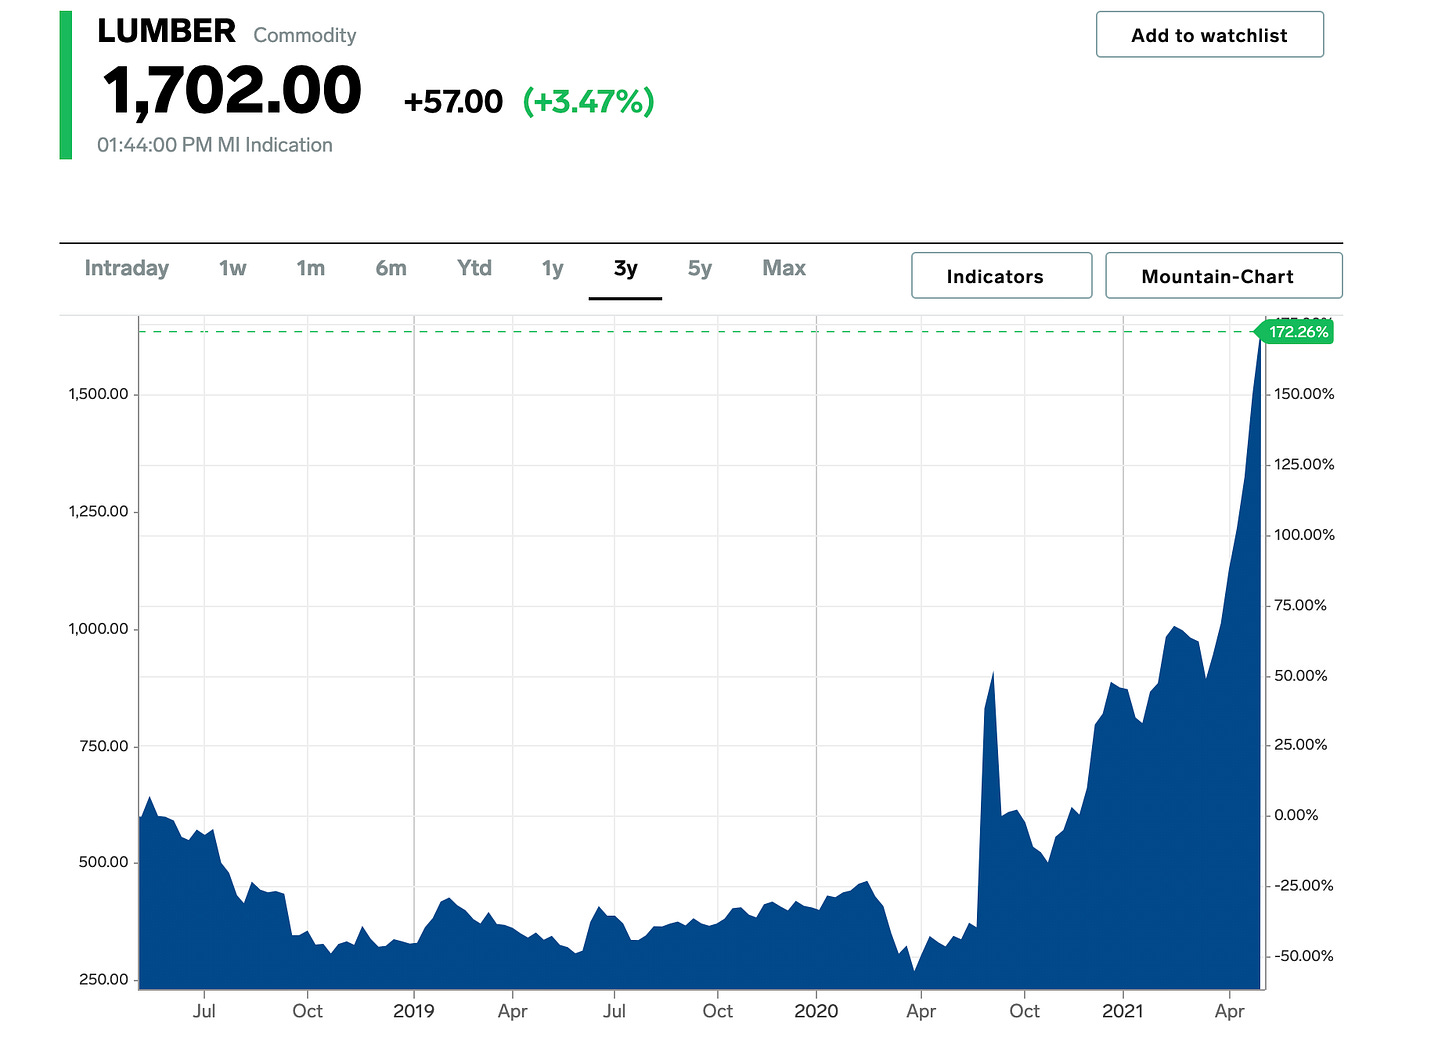The image size is (1456, 1061).
Task: Select the 6m time range
Action: pos(391,268)
